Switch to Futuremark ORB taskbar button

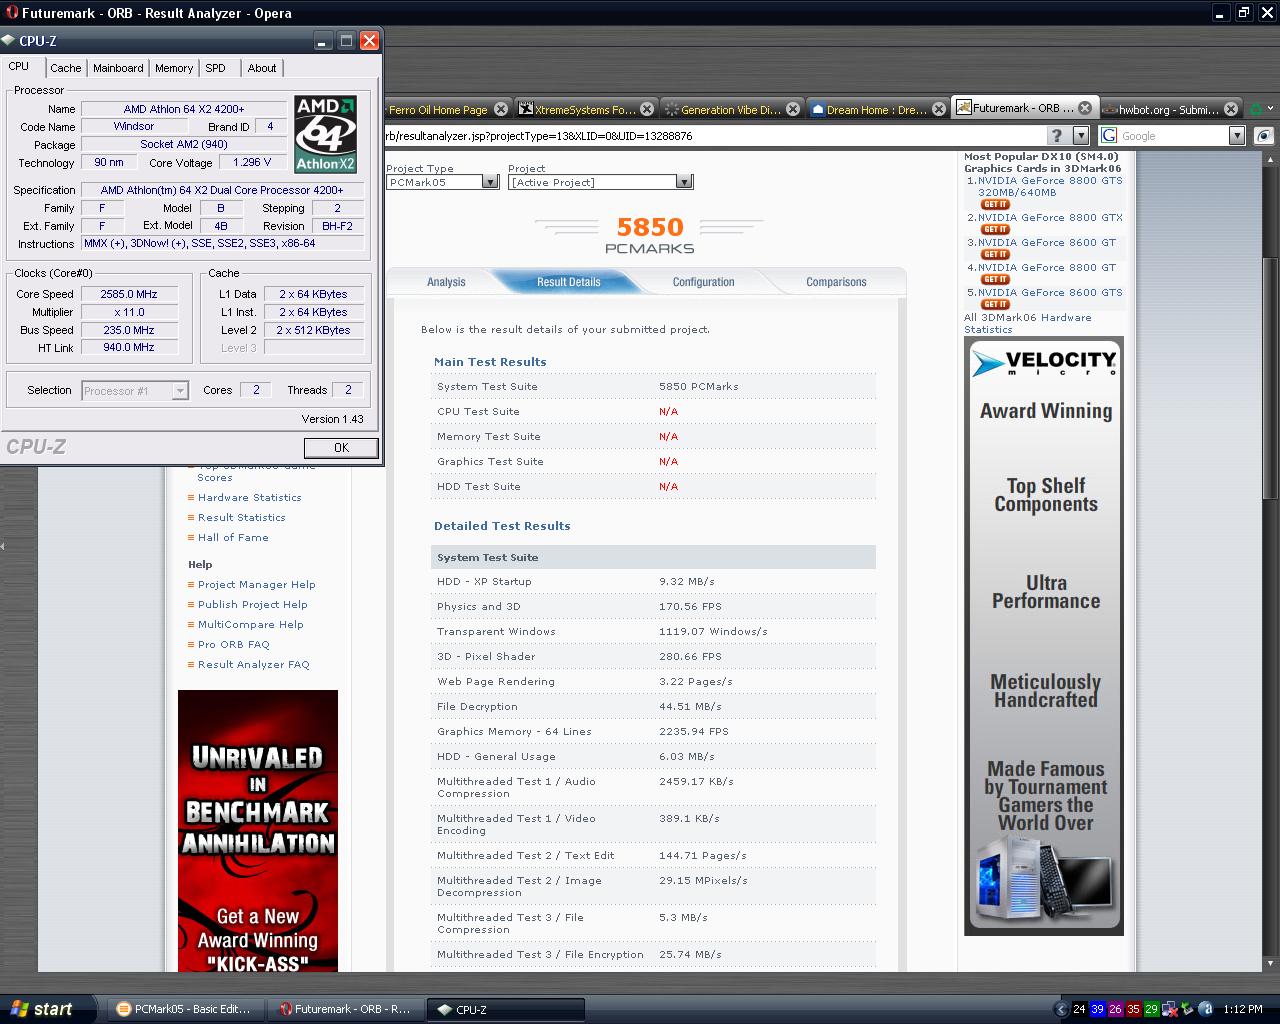pyautogui.click(x=346, y=1010)
